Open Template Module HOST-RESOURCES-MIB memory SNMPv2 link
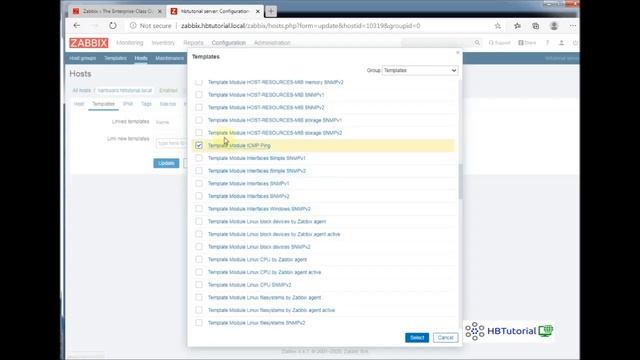The image size is (640, 360). tap(276, 82)
